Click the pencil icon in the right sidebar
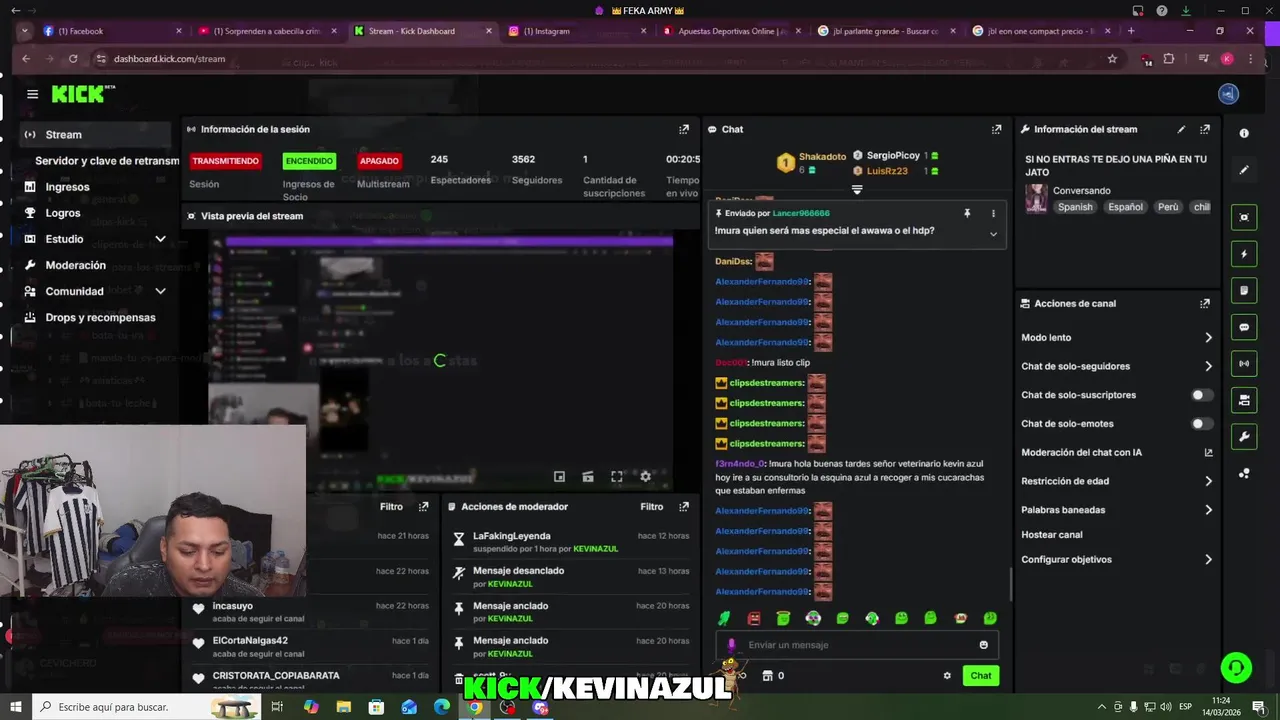The height and width of the screenshot is (720, 1280). coord(1244,170)
